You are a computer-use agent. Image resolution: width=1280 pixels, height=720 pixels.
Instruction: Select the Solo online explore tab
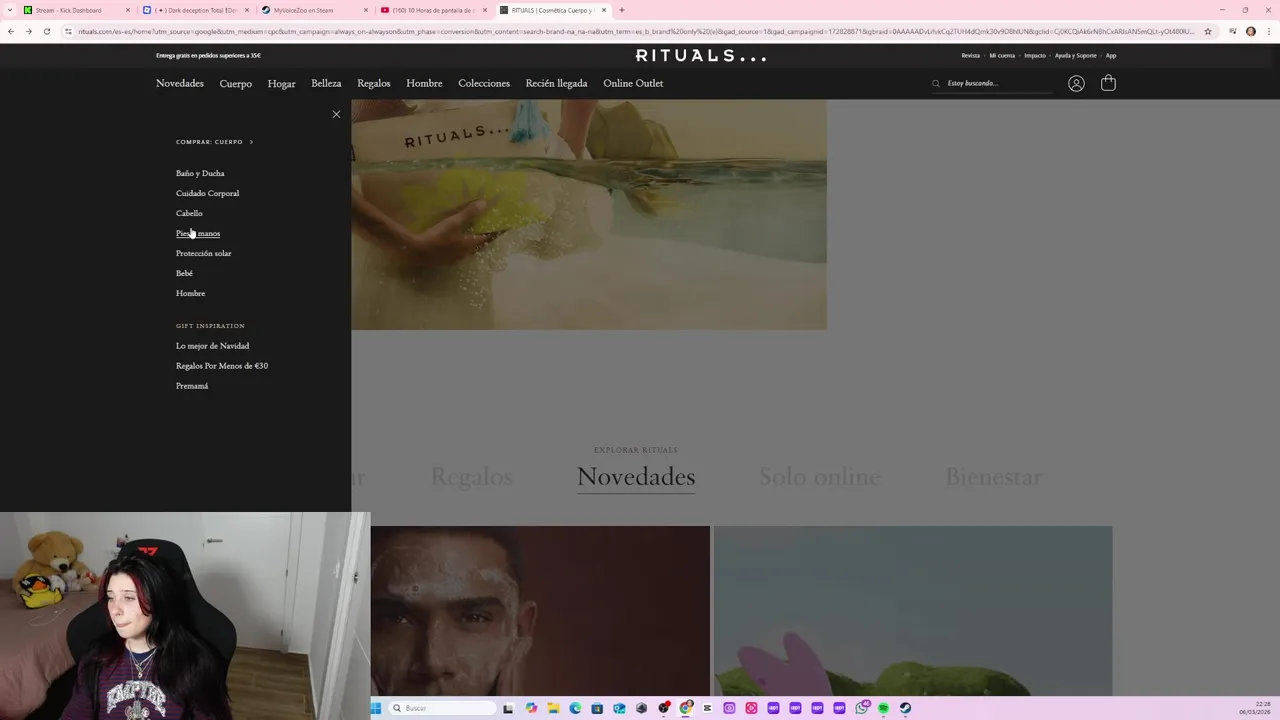point(820,477)
